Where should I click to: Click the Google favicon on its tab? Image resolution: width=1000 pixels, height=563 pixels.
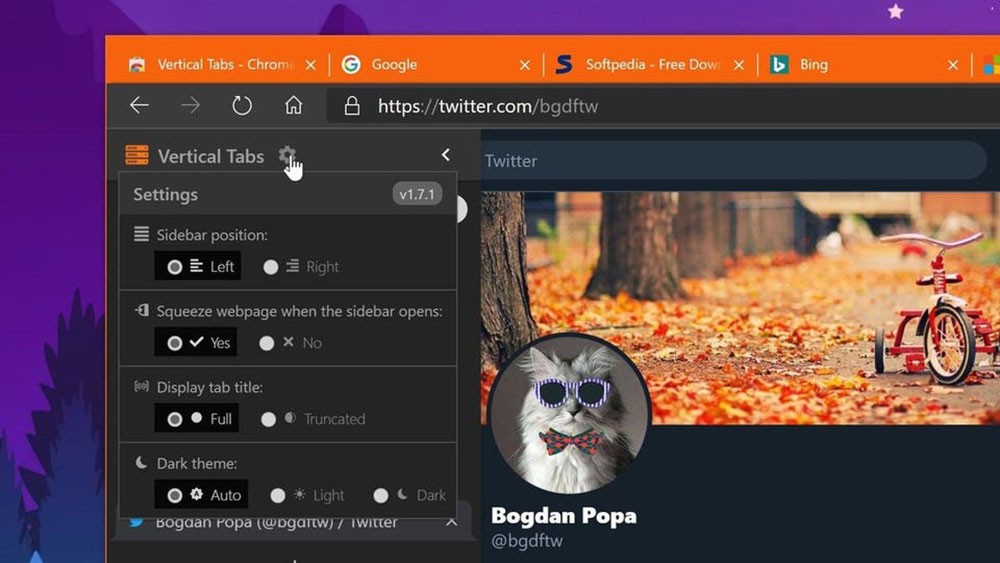(351, 64)
